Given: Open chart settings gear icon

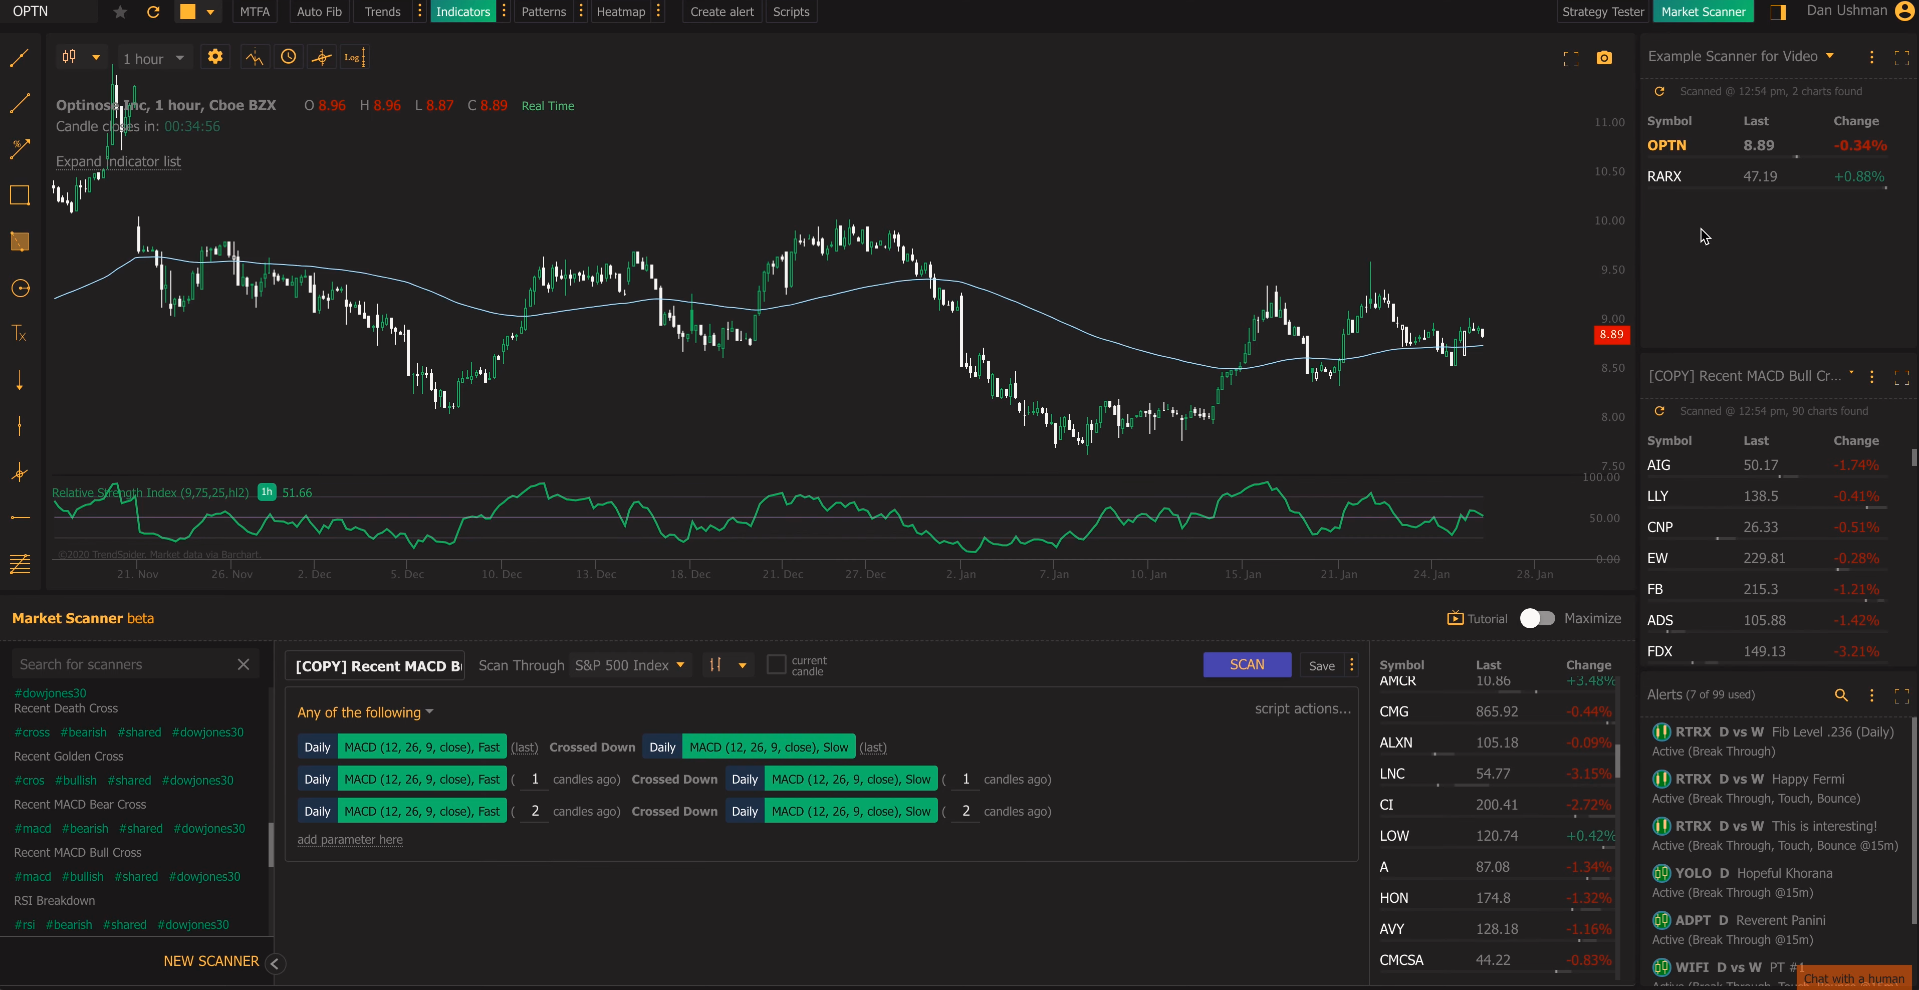Looking at the screenshot, I should [215, 57].
